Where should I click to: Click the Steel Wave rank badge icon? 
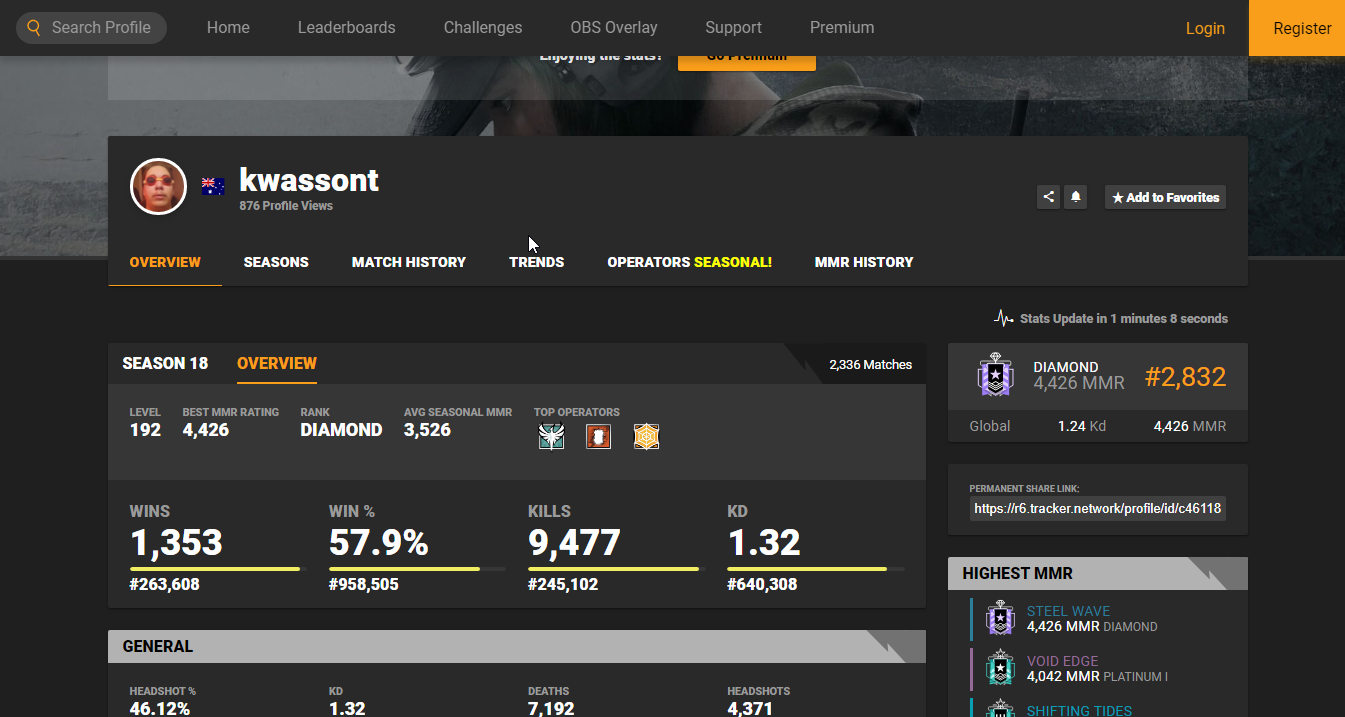click(1000, 618)
